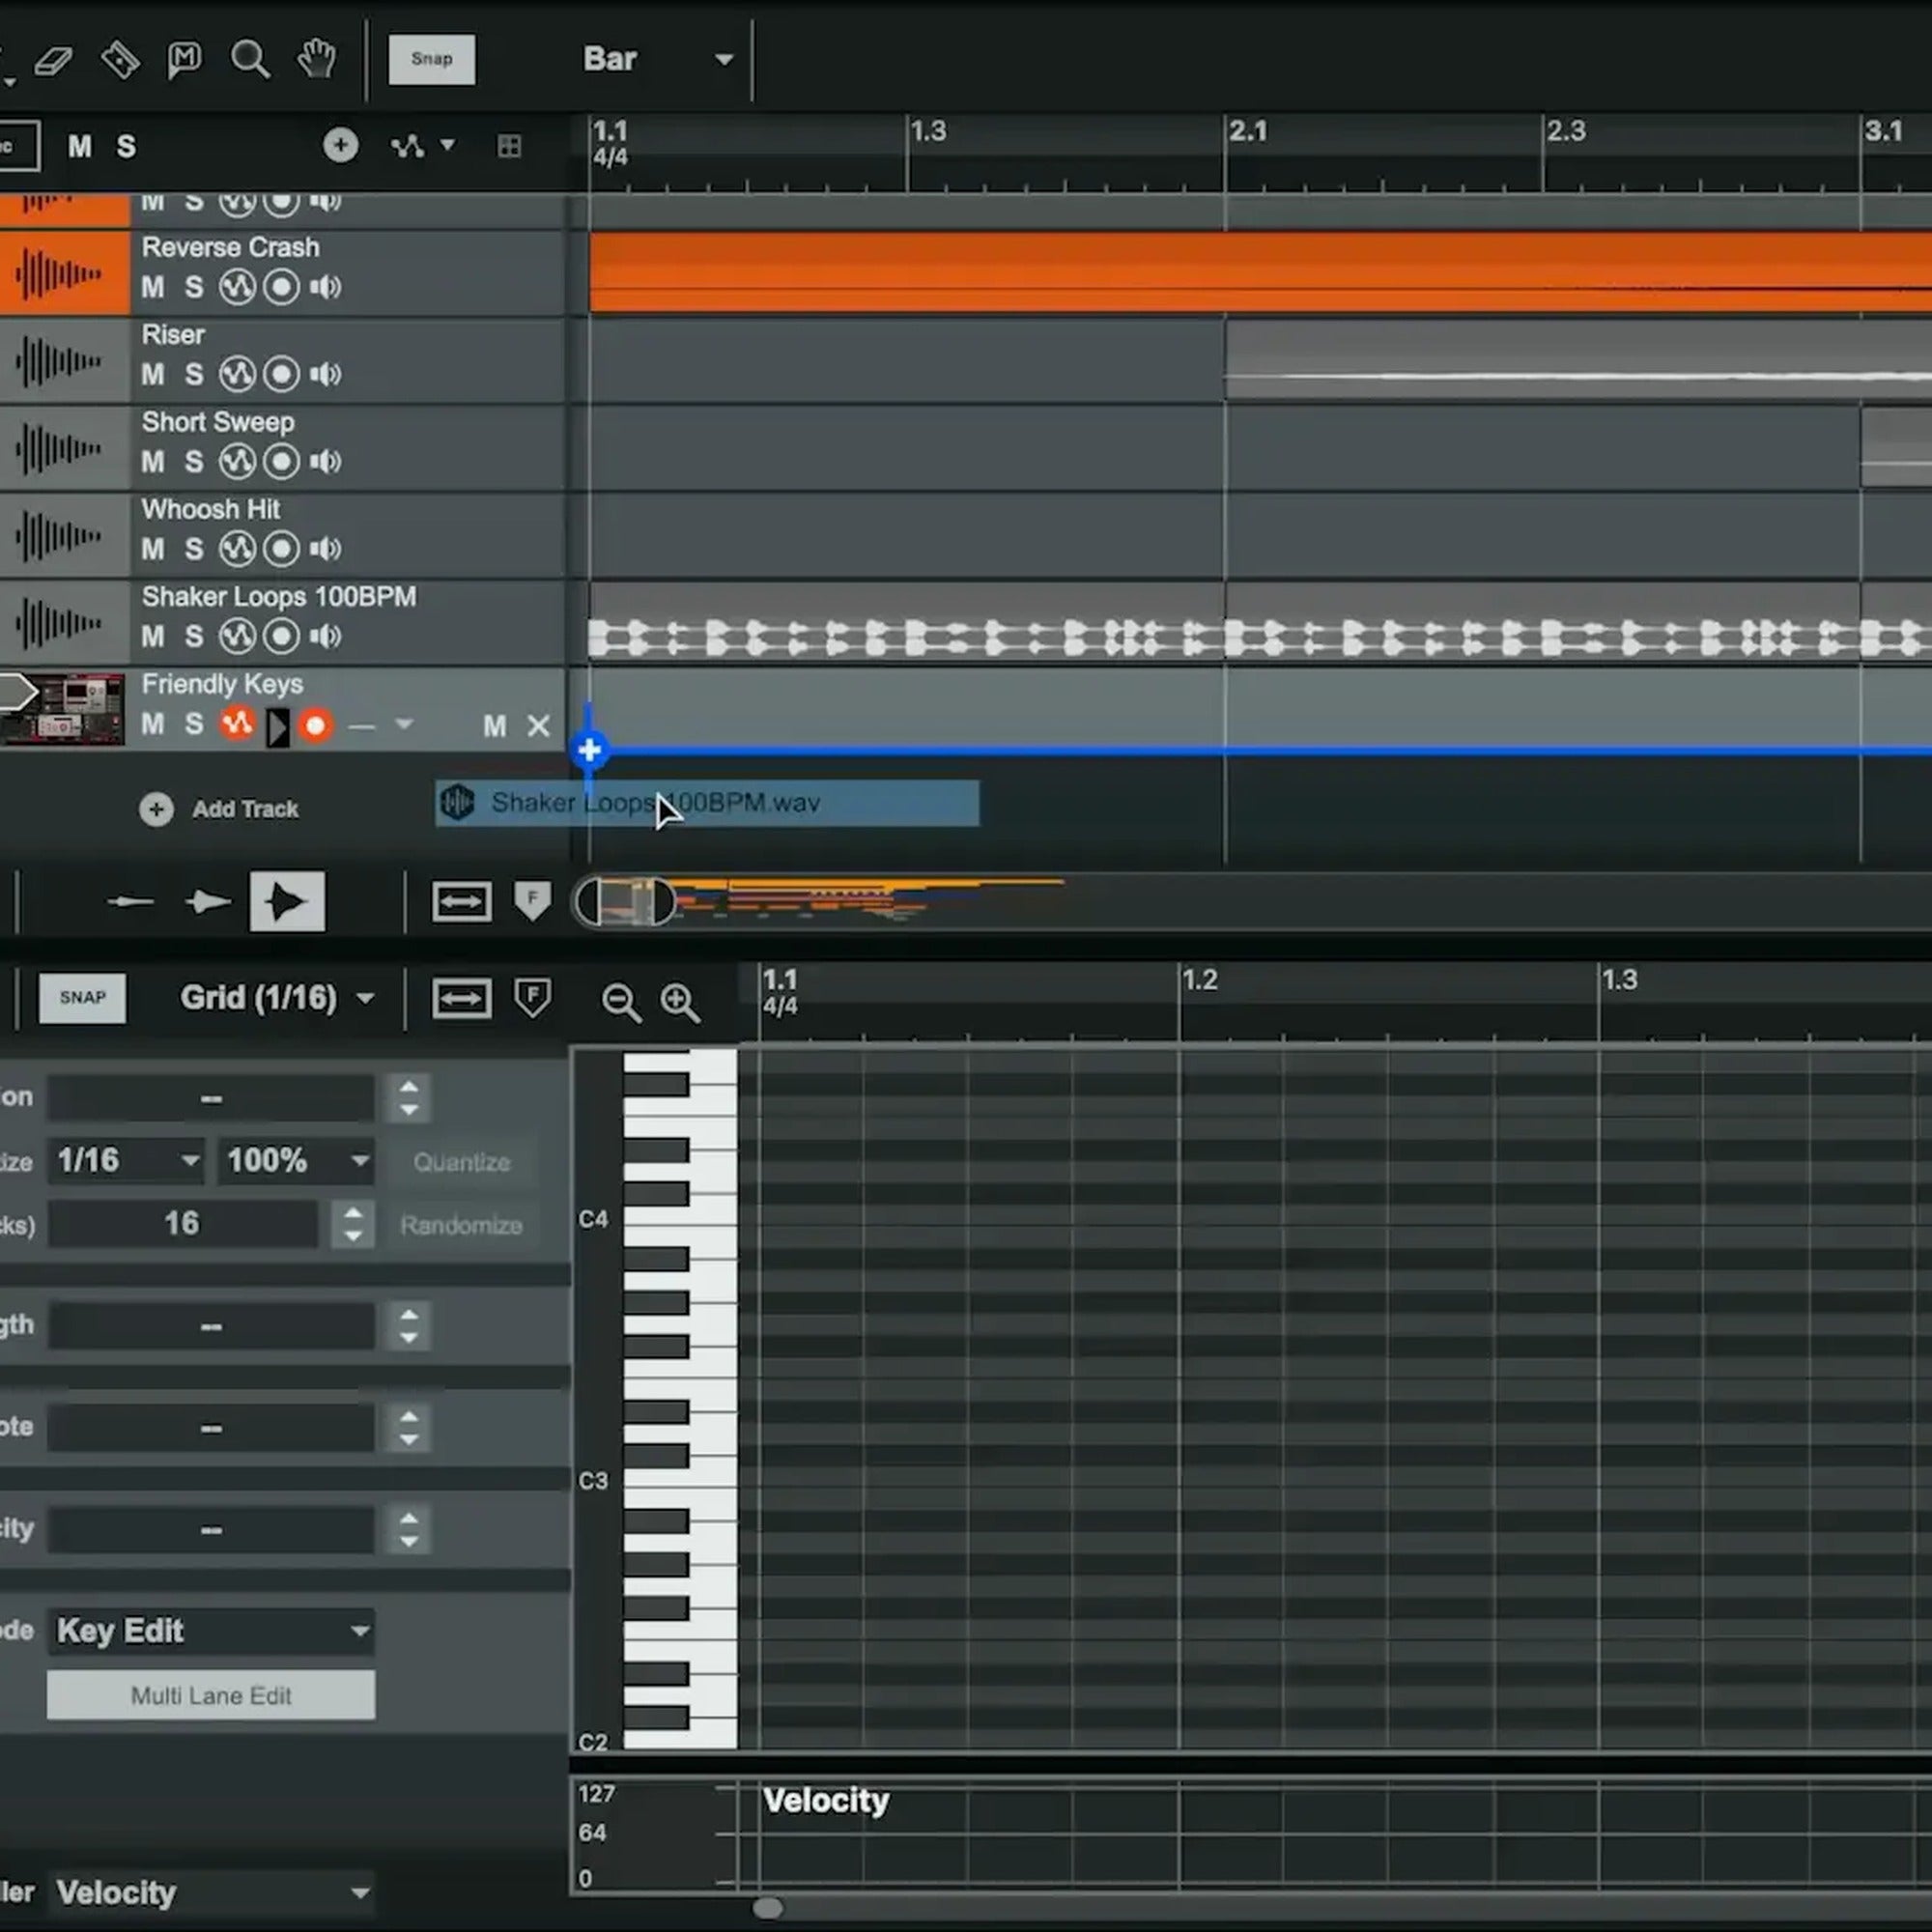Open the 1/16 quantize value dropdown

click(x=127, y=1161)
